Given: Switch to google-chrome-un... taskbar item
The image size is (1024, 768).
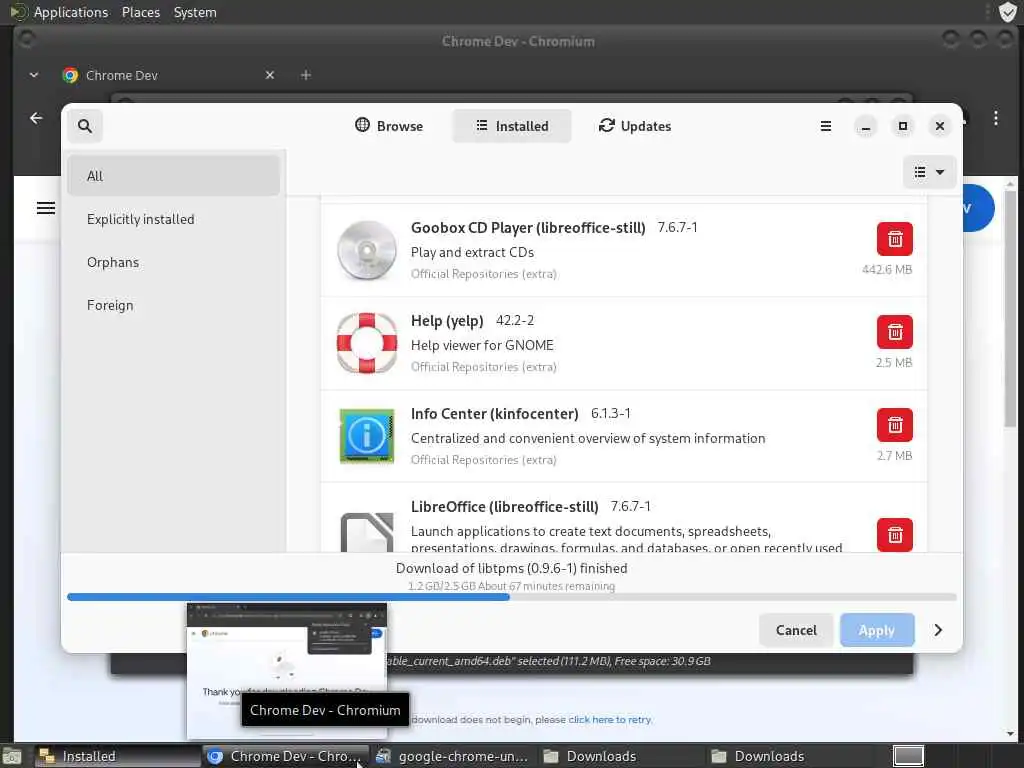Looking at the screenshot, I should coord(453,756).
